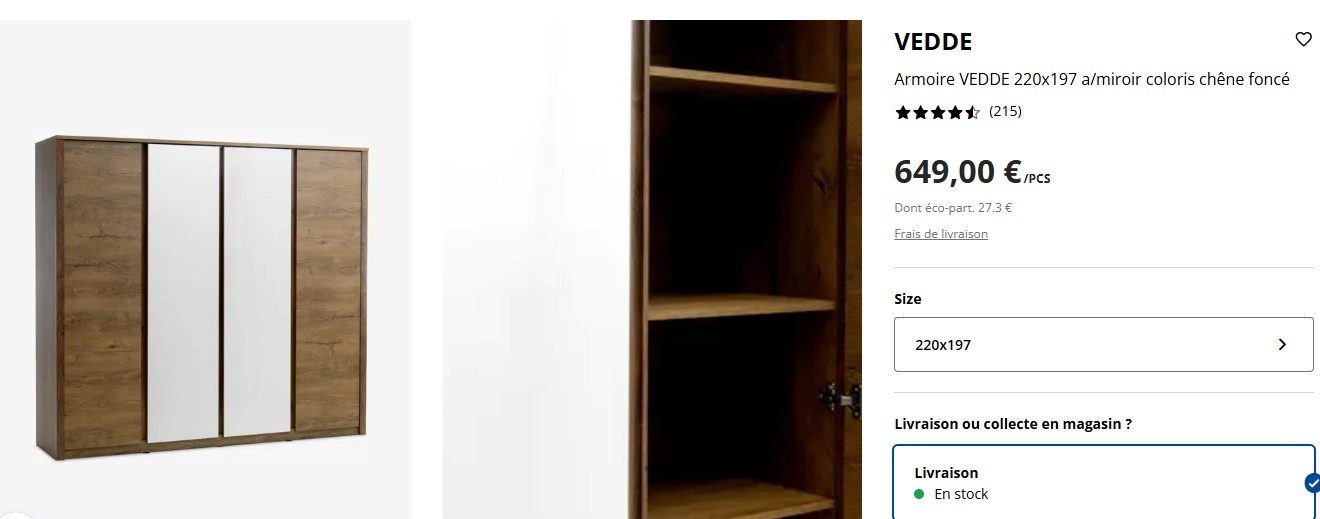
Task: Open the Frais de livraison link
Action: [941, 234]
